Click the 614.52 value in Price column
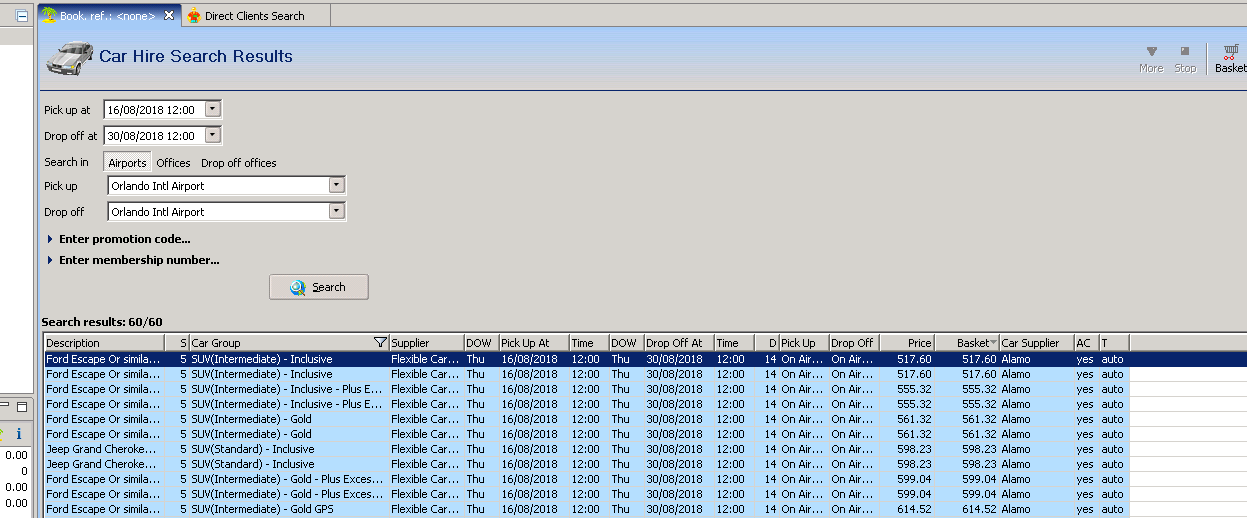 click(915, 509)
